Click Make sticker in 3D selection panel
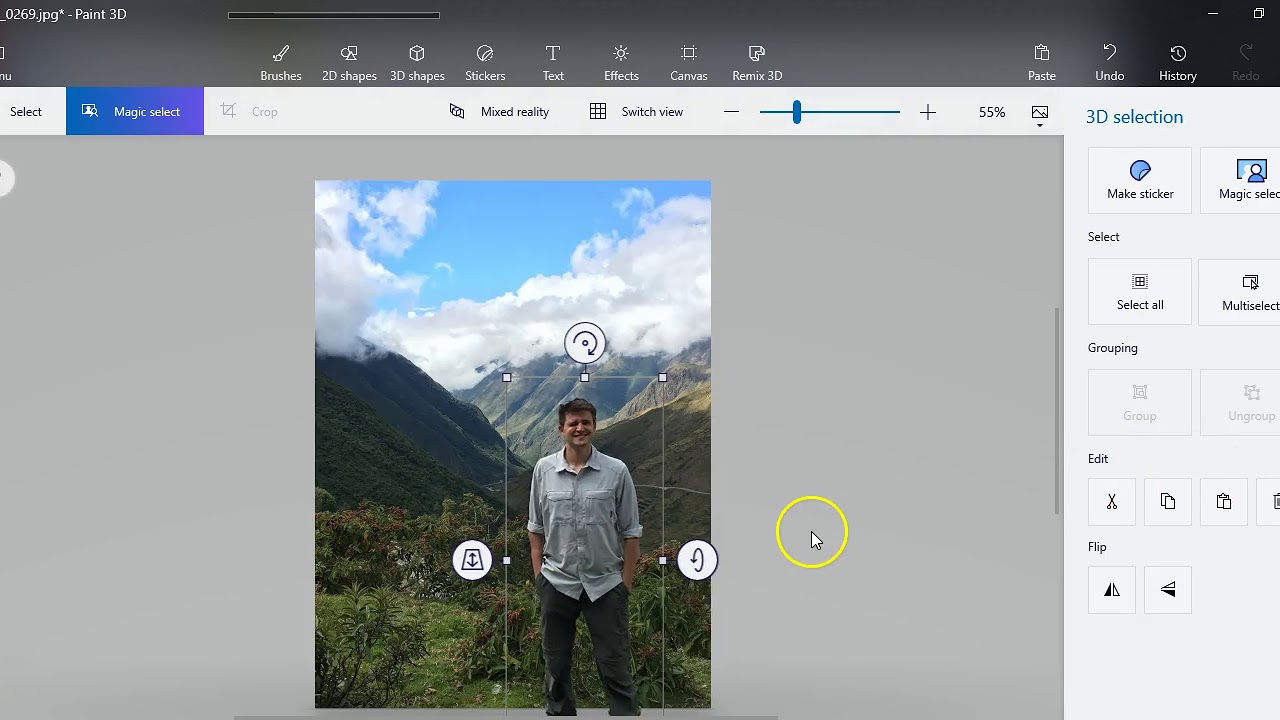Screen dimensions: 1280x720 [x=1140, y=181]
